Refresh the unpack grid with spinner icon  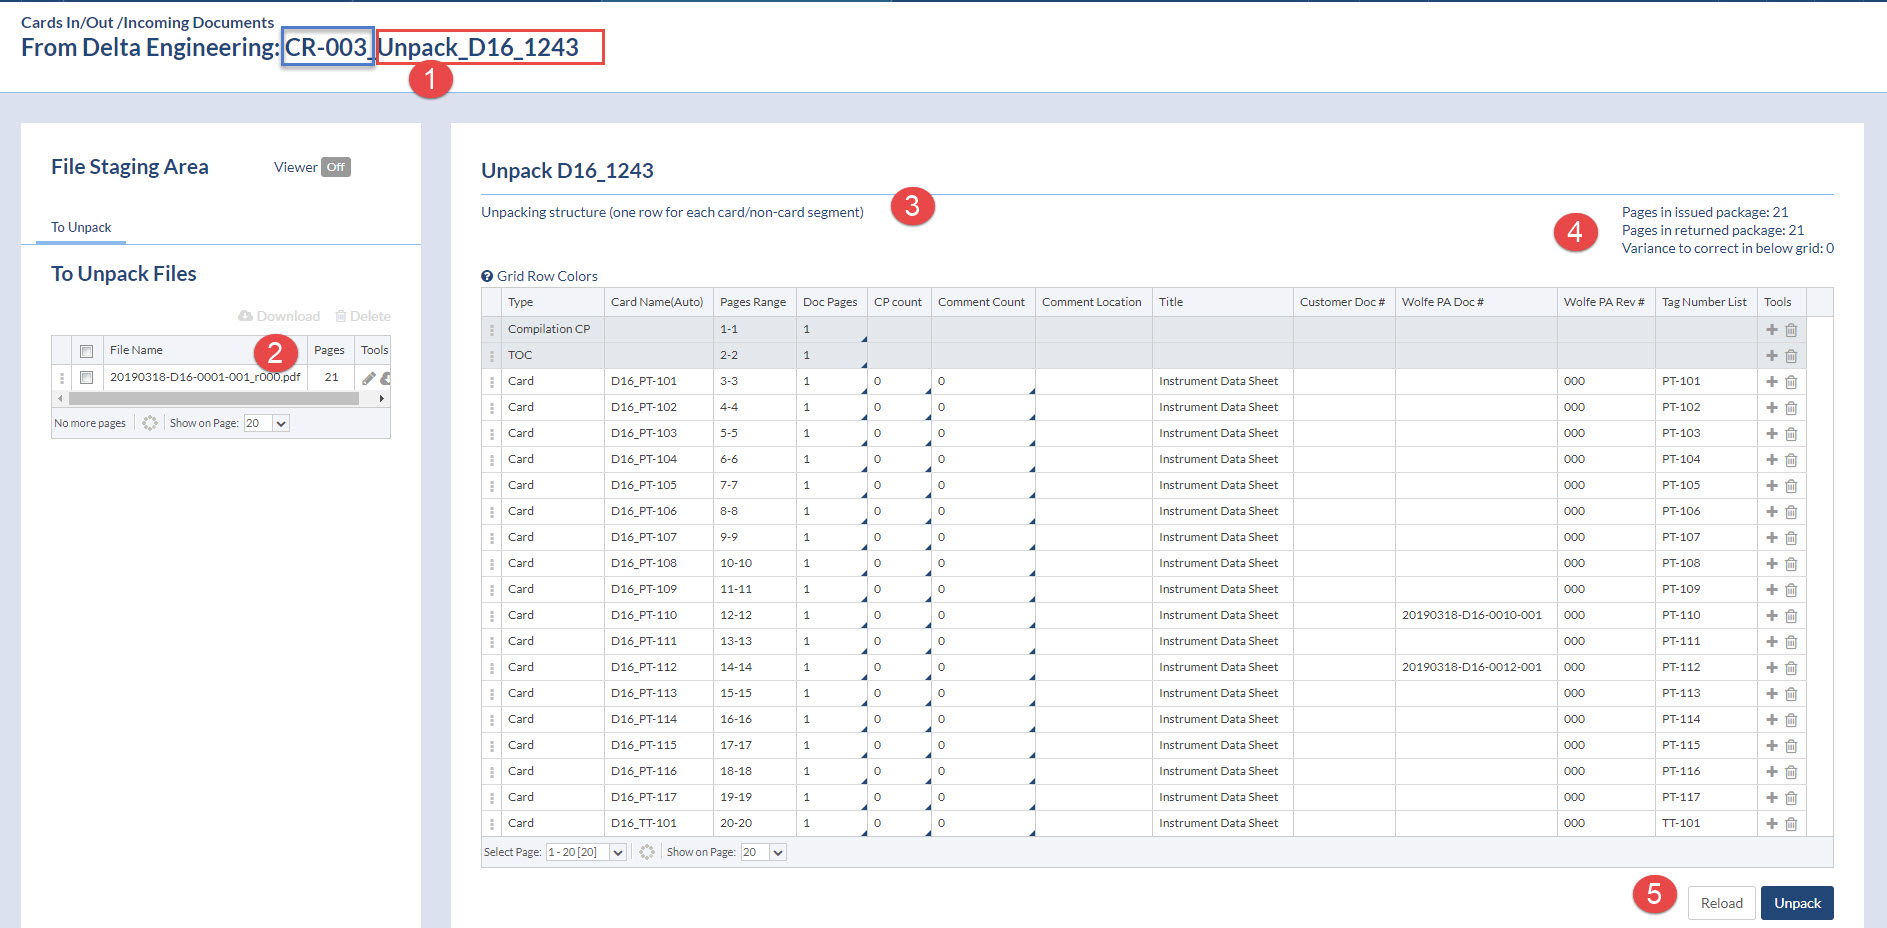pos(647,852)
